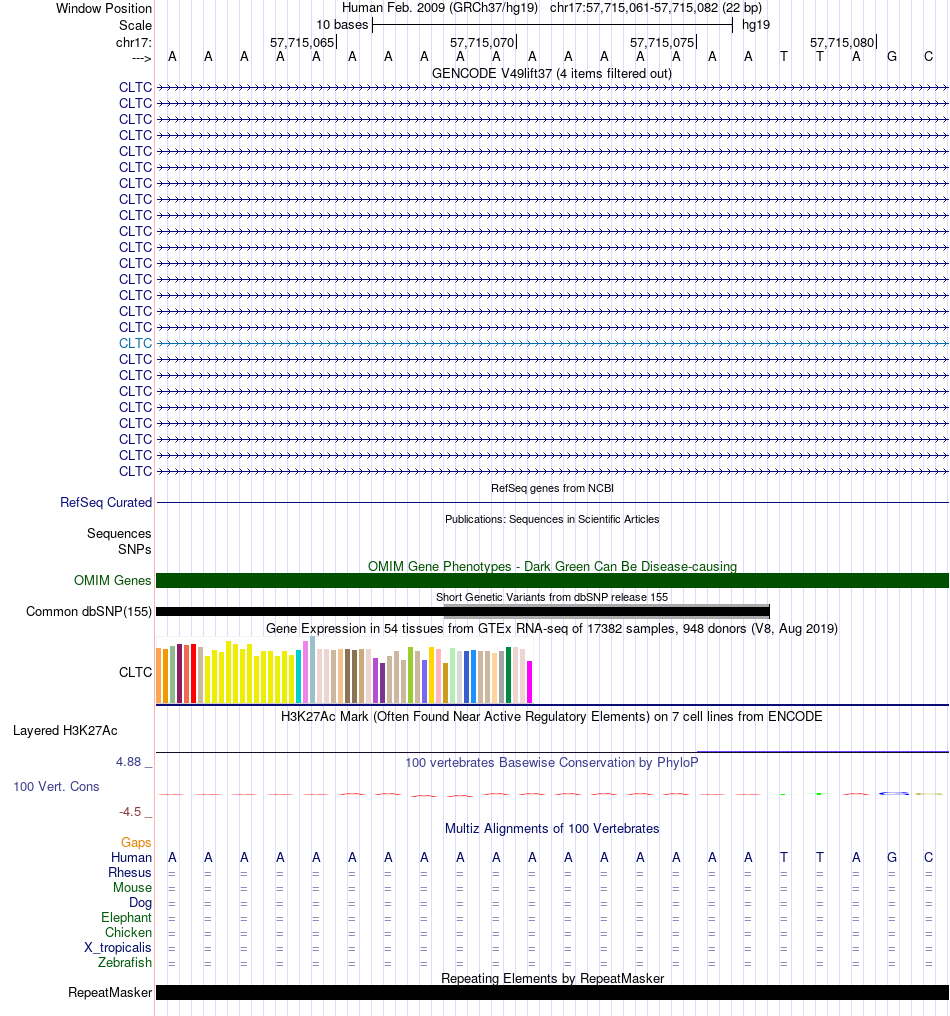Click the dark green OMIM gene bar

click(552, 581)
